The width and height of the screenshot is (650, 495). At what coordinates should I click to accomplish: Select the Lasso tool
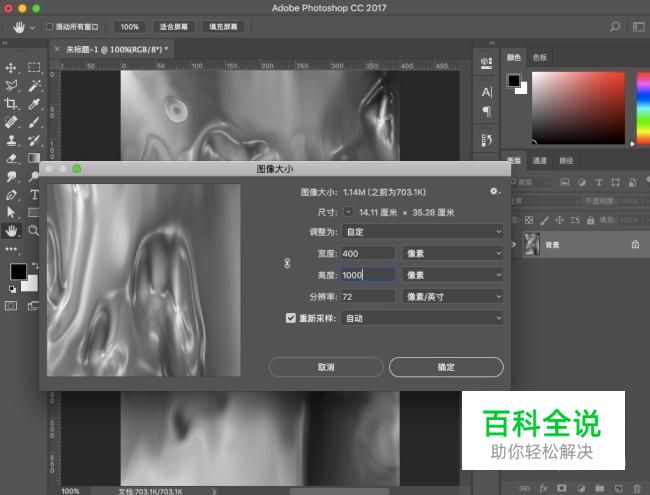pyautogui.click(x=11, y=85)
